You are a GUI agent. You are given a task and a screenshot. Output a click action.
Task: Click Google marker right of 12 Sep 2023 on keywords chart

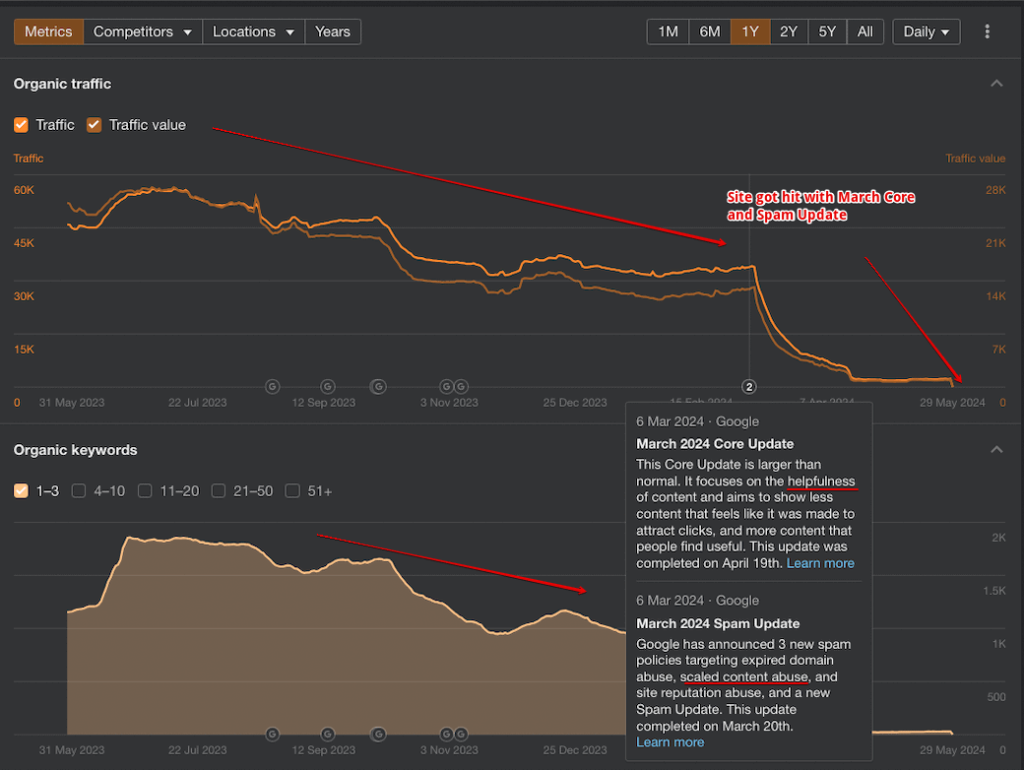(378, 734)
